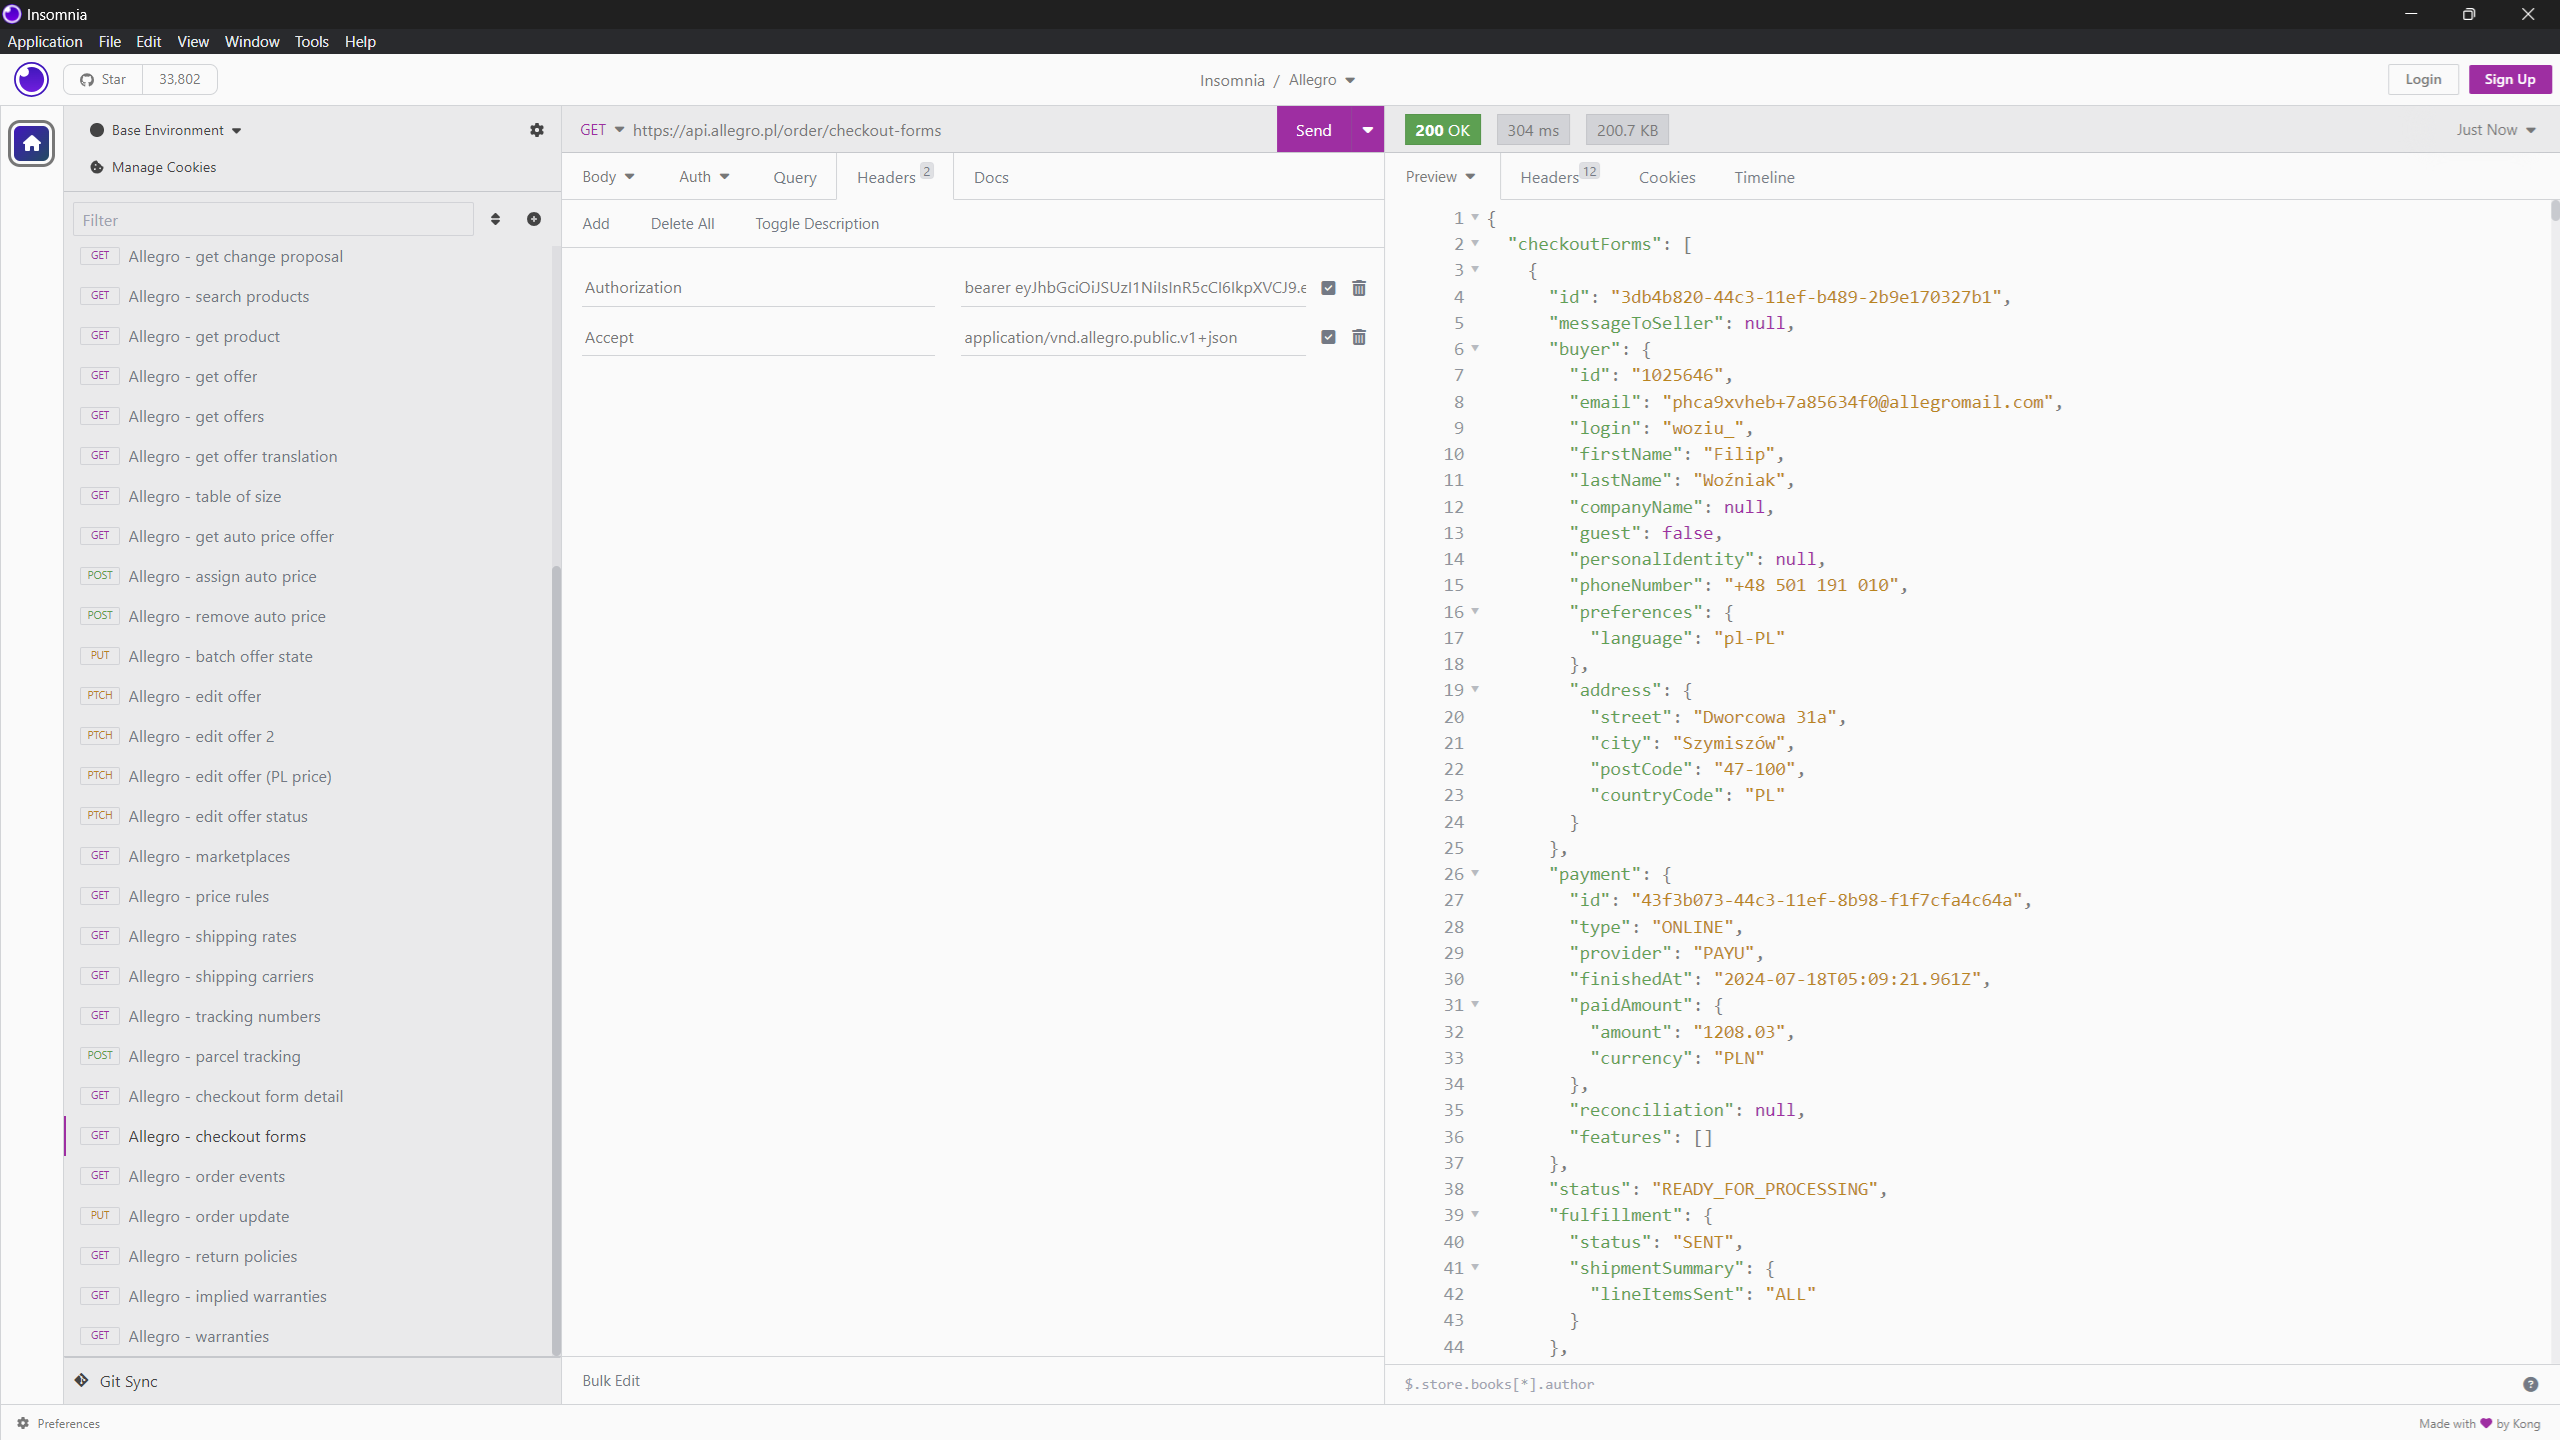Collapse the payment object on line 26
This screenshot has width=2560, height=1440.
1475,874
